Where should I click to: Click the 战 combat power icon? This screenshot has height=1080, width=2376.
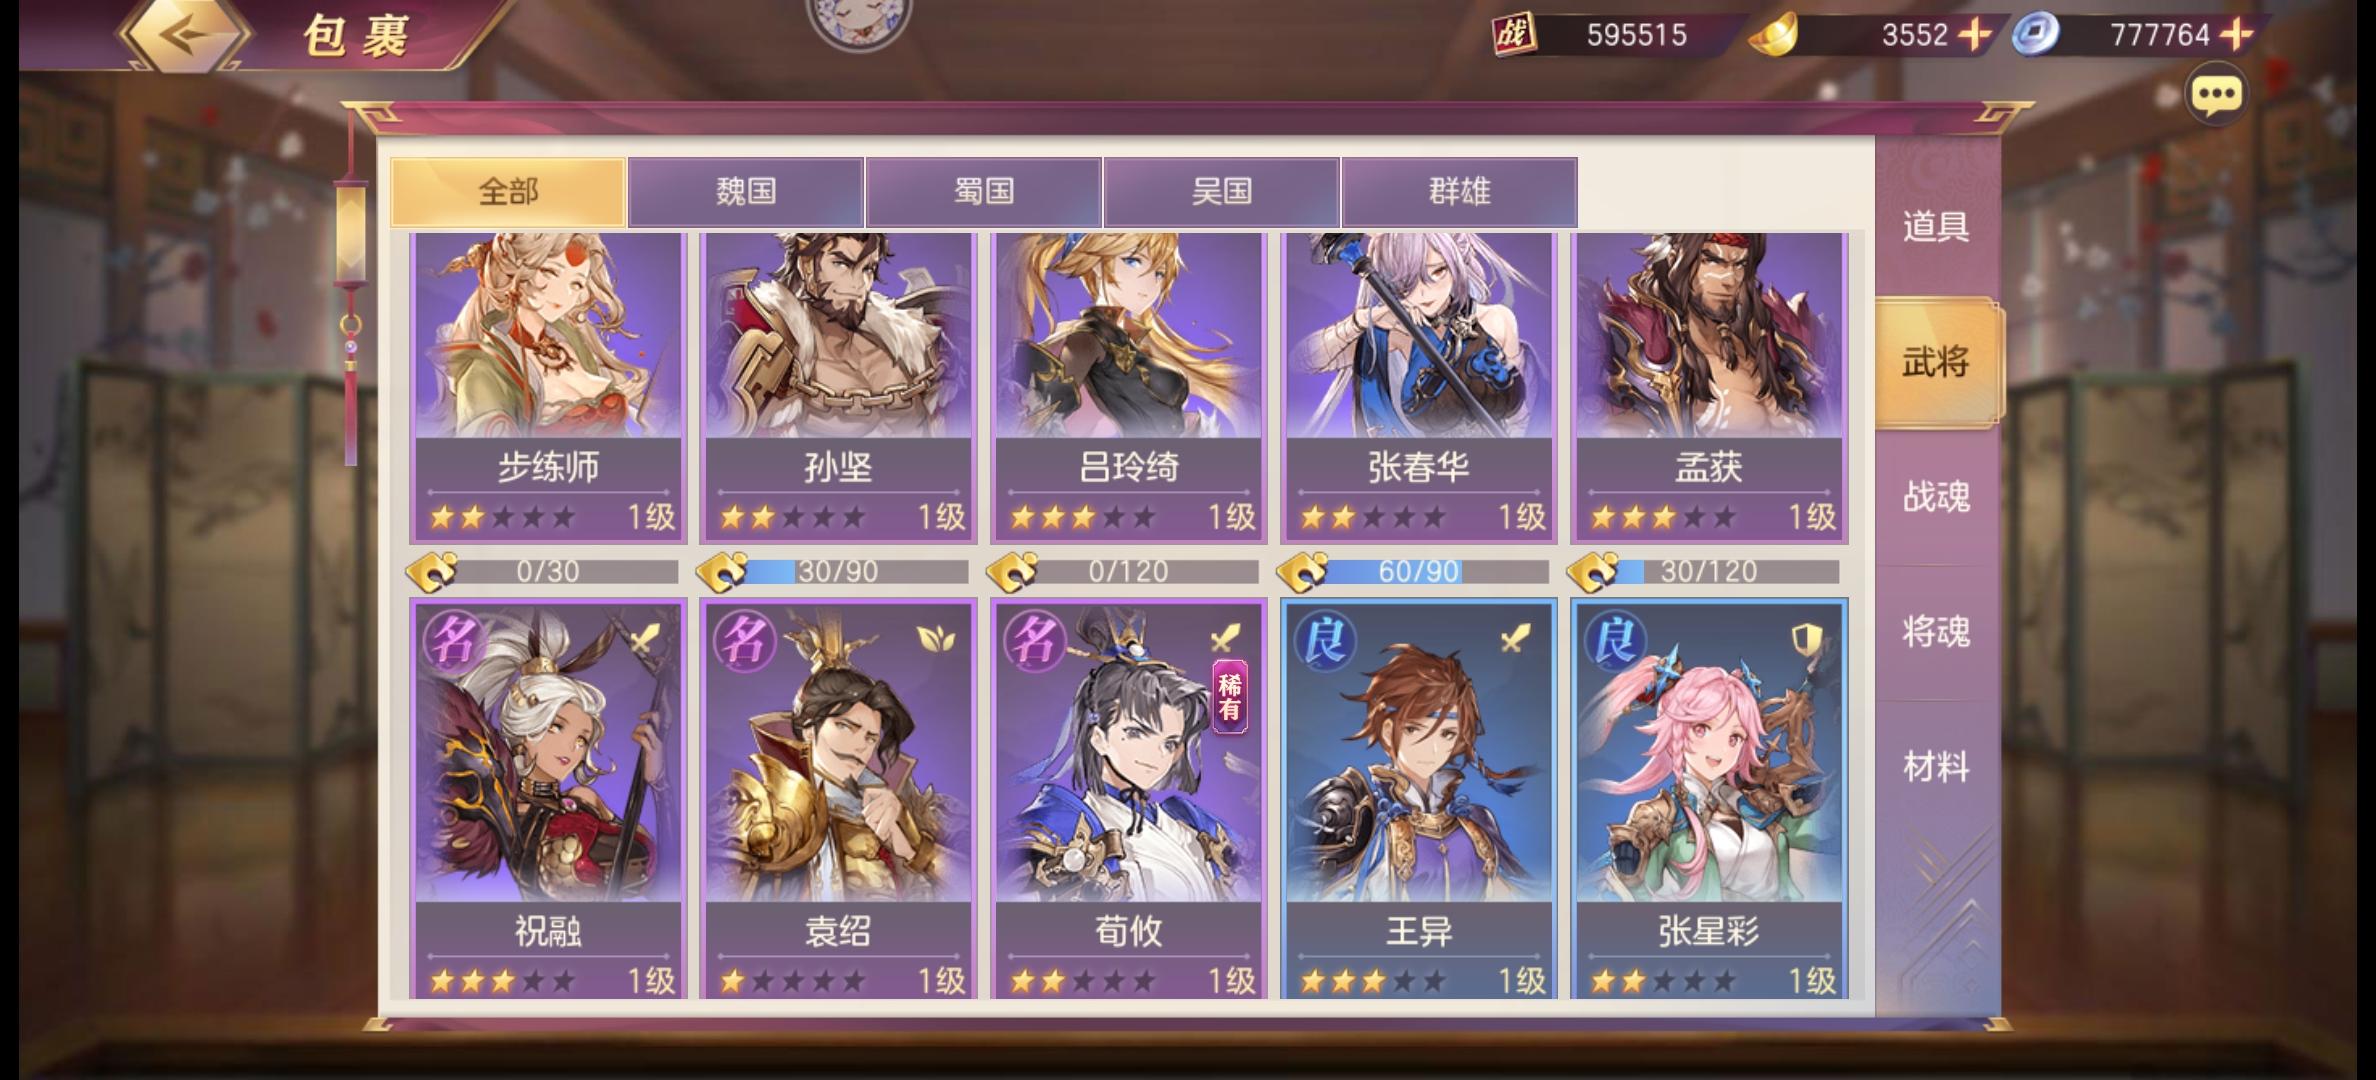pyautogui.click(x=1514, y=35)
